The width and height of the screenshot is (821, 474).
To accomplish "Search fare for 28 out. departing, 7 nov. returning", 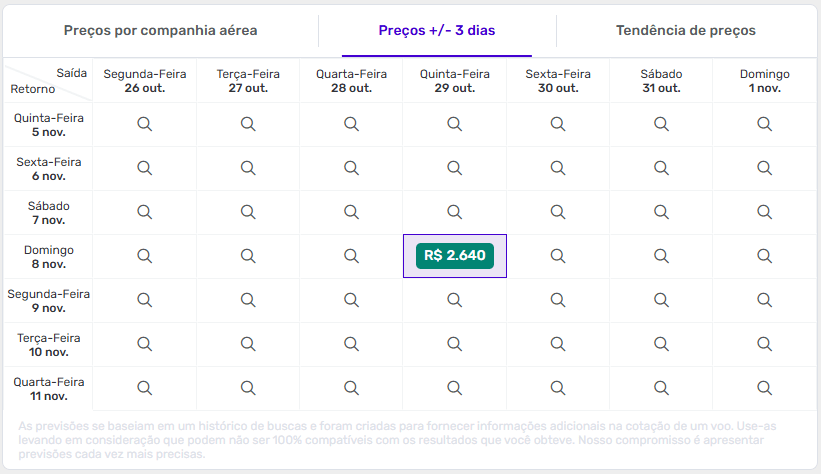I will pos(351,212).
